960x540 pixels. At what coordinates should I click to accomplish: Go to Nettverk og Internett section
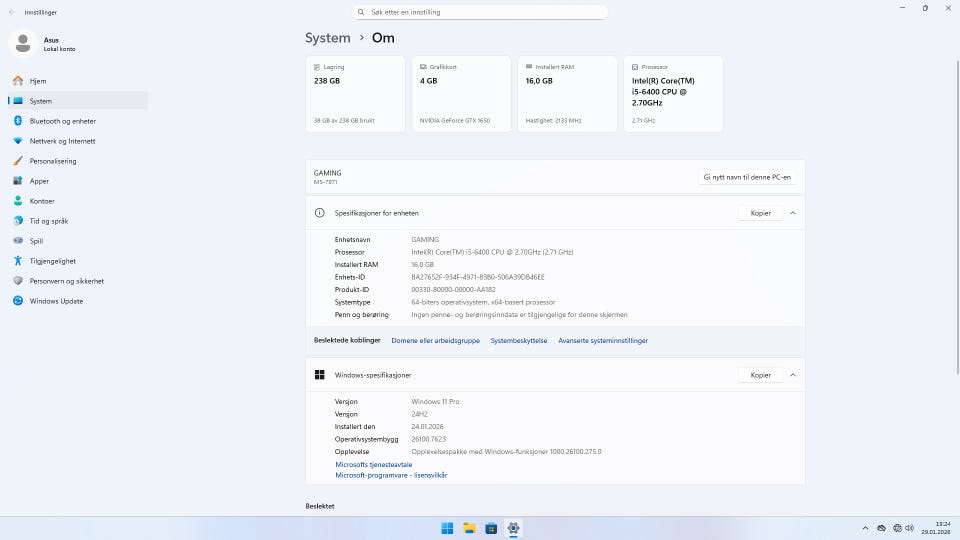pyautogui.click(x=62, y=141)
